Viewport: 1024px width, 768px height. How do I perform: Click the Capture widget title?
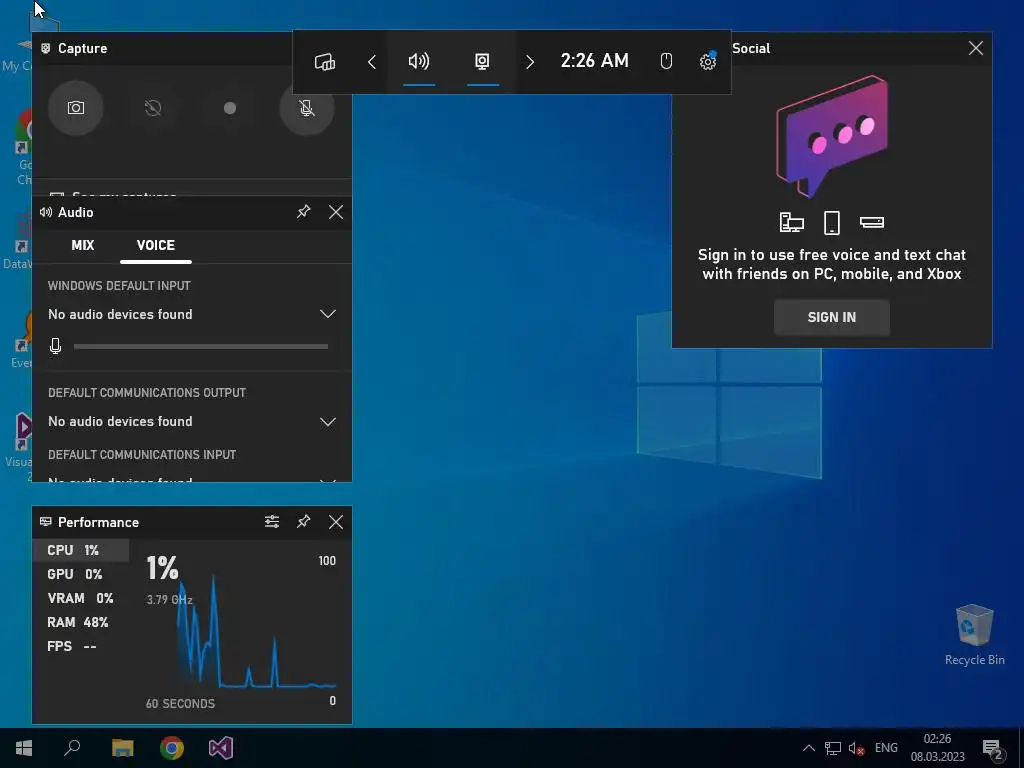(x=82, y=48)
